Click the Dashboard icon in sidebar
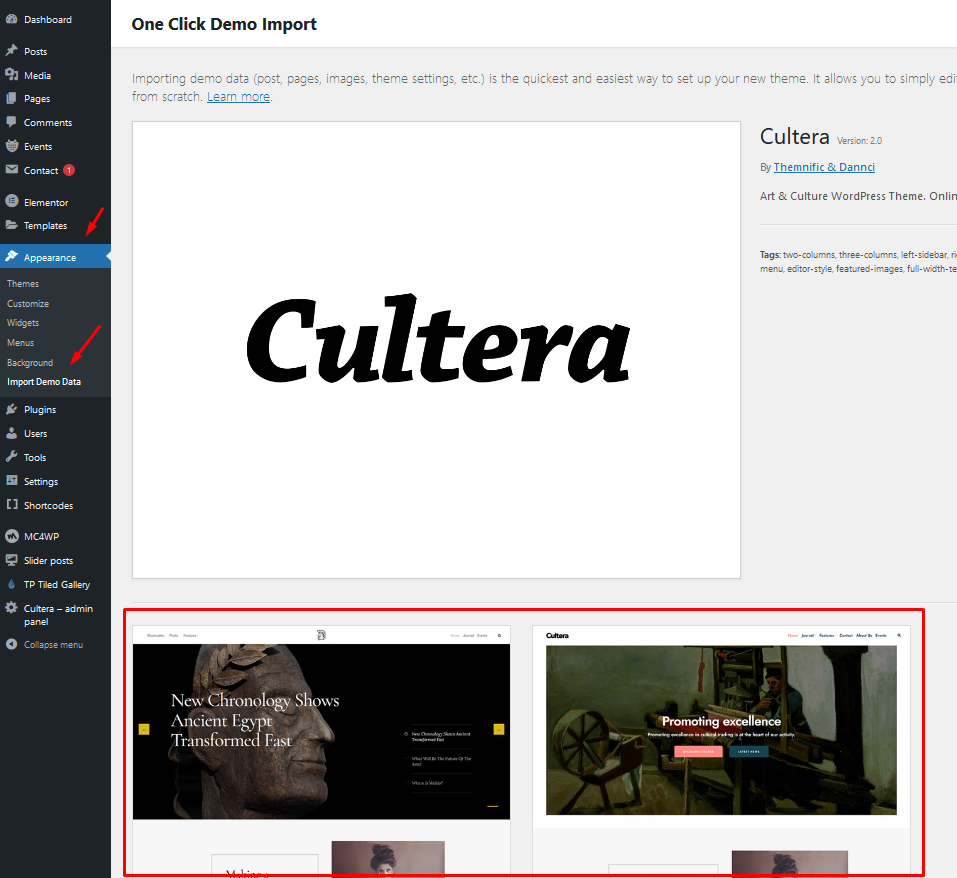The image size is (957, 878). pos(11,20)
